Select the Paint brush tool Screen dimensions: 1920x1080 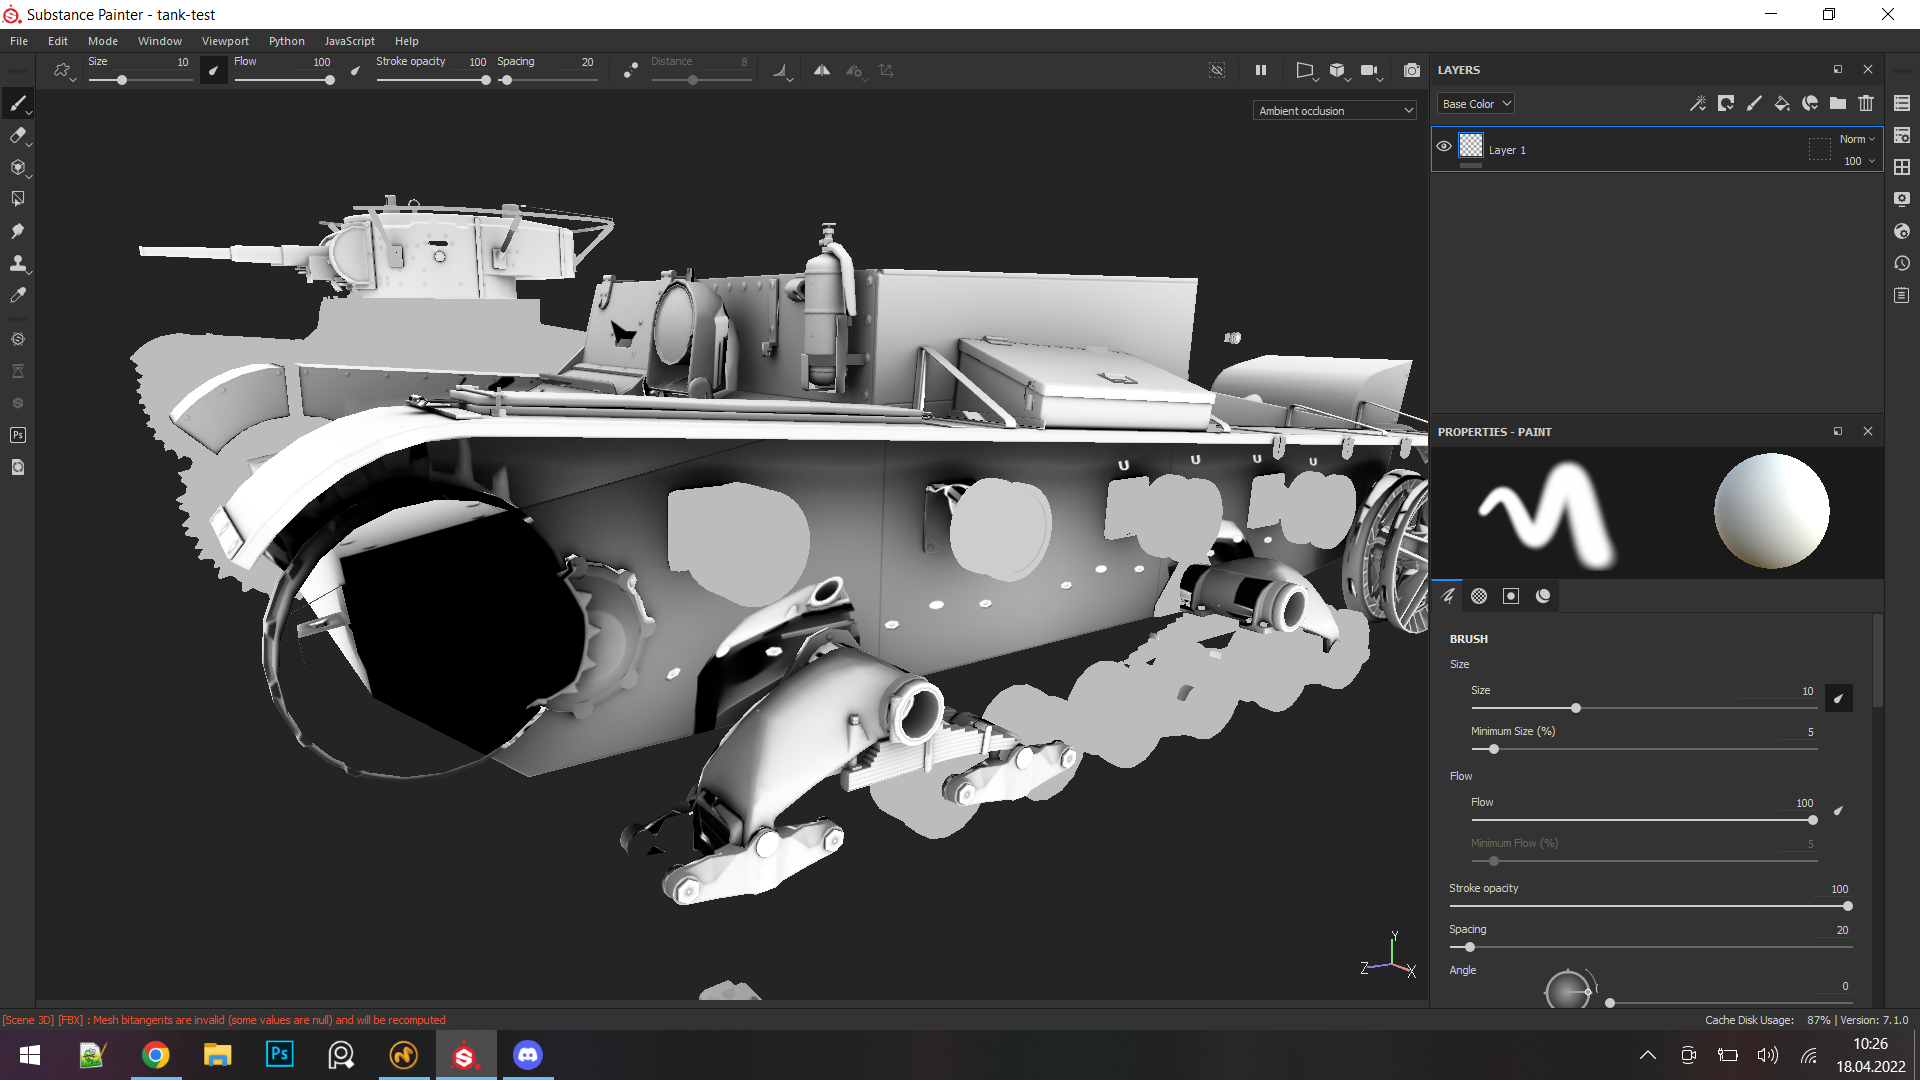click(18, 103)
